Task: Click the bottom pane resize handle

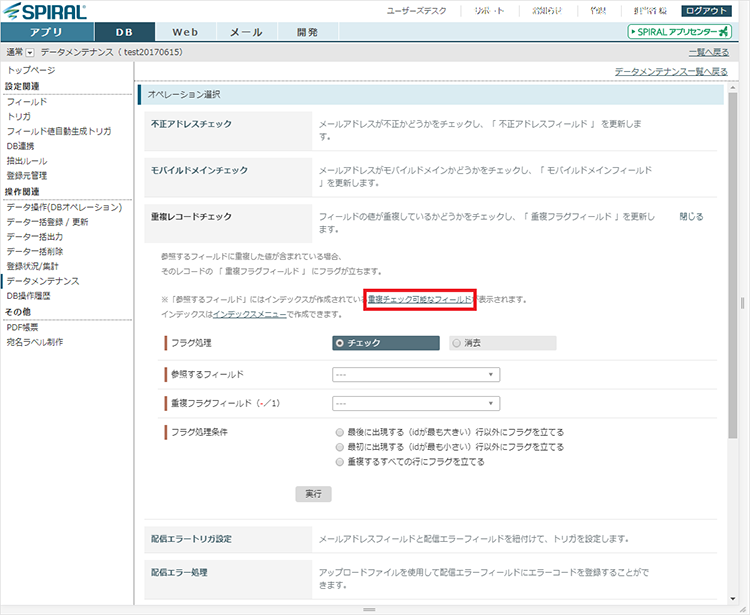Action: 369,609
